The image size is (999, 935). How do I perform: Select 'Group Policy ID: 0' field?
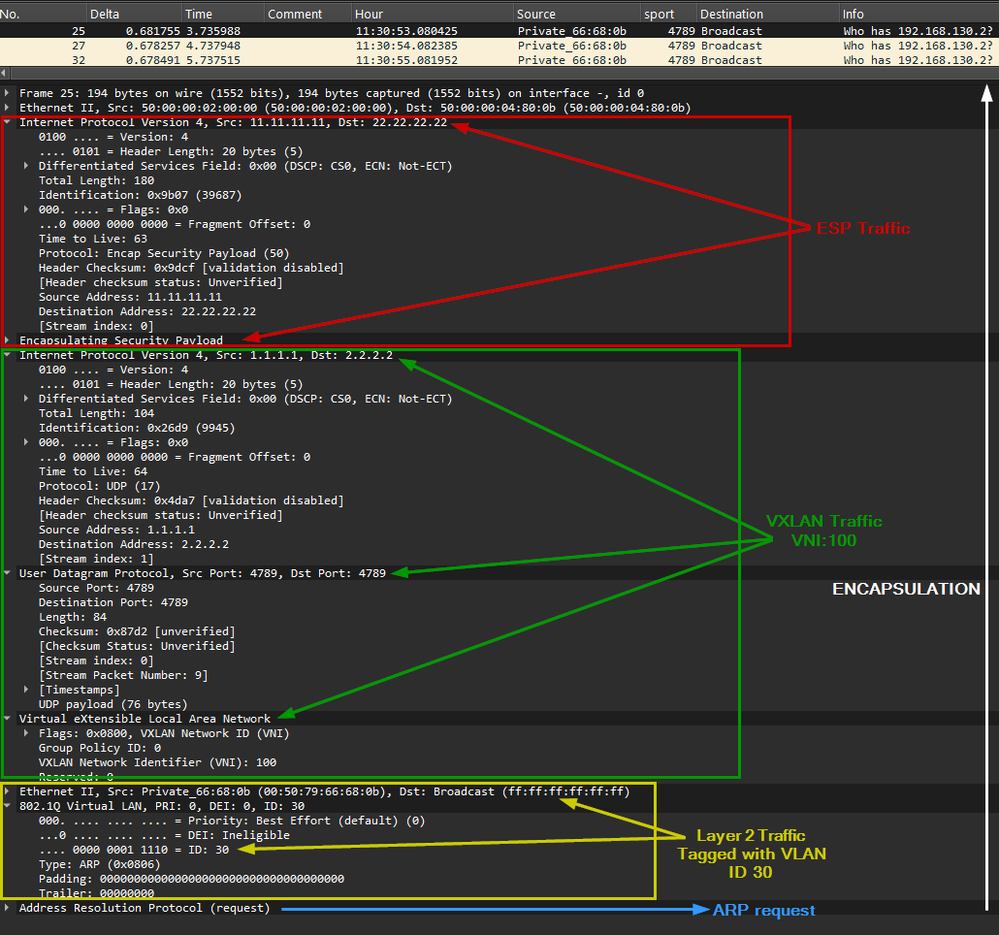99,748
